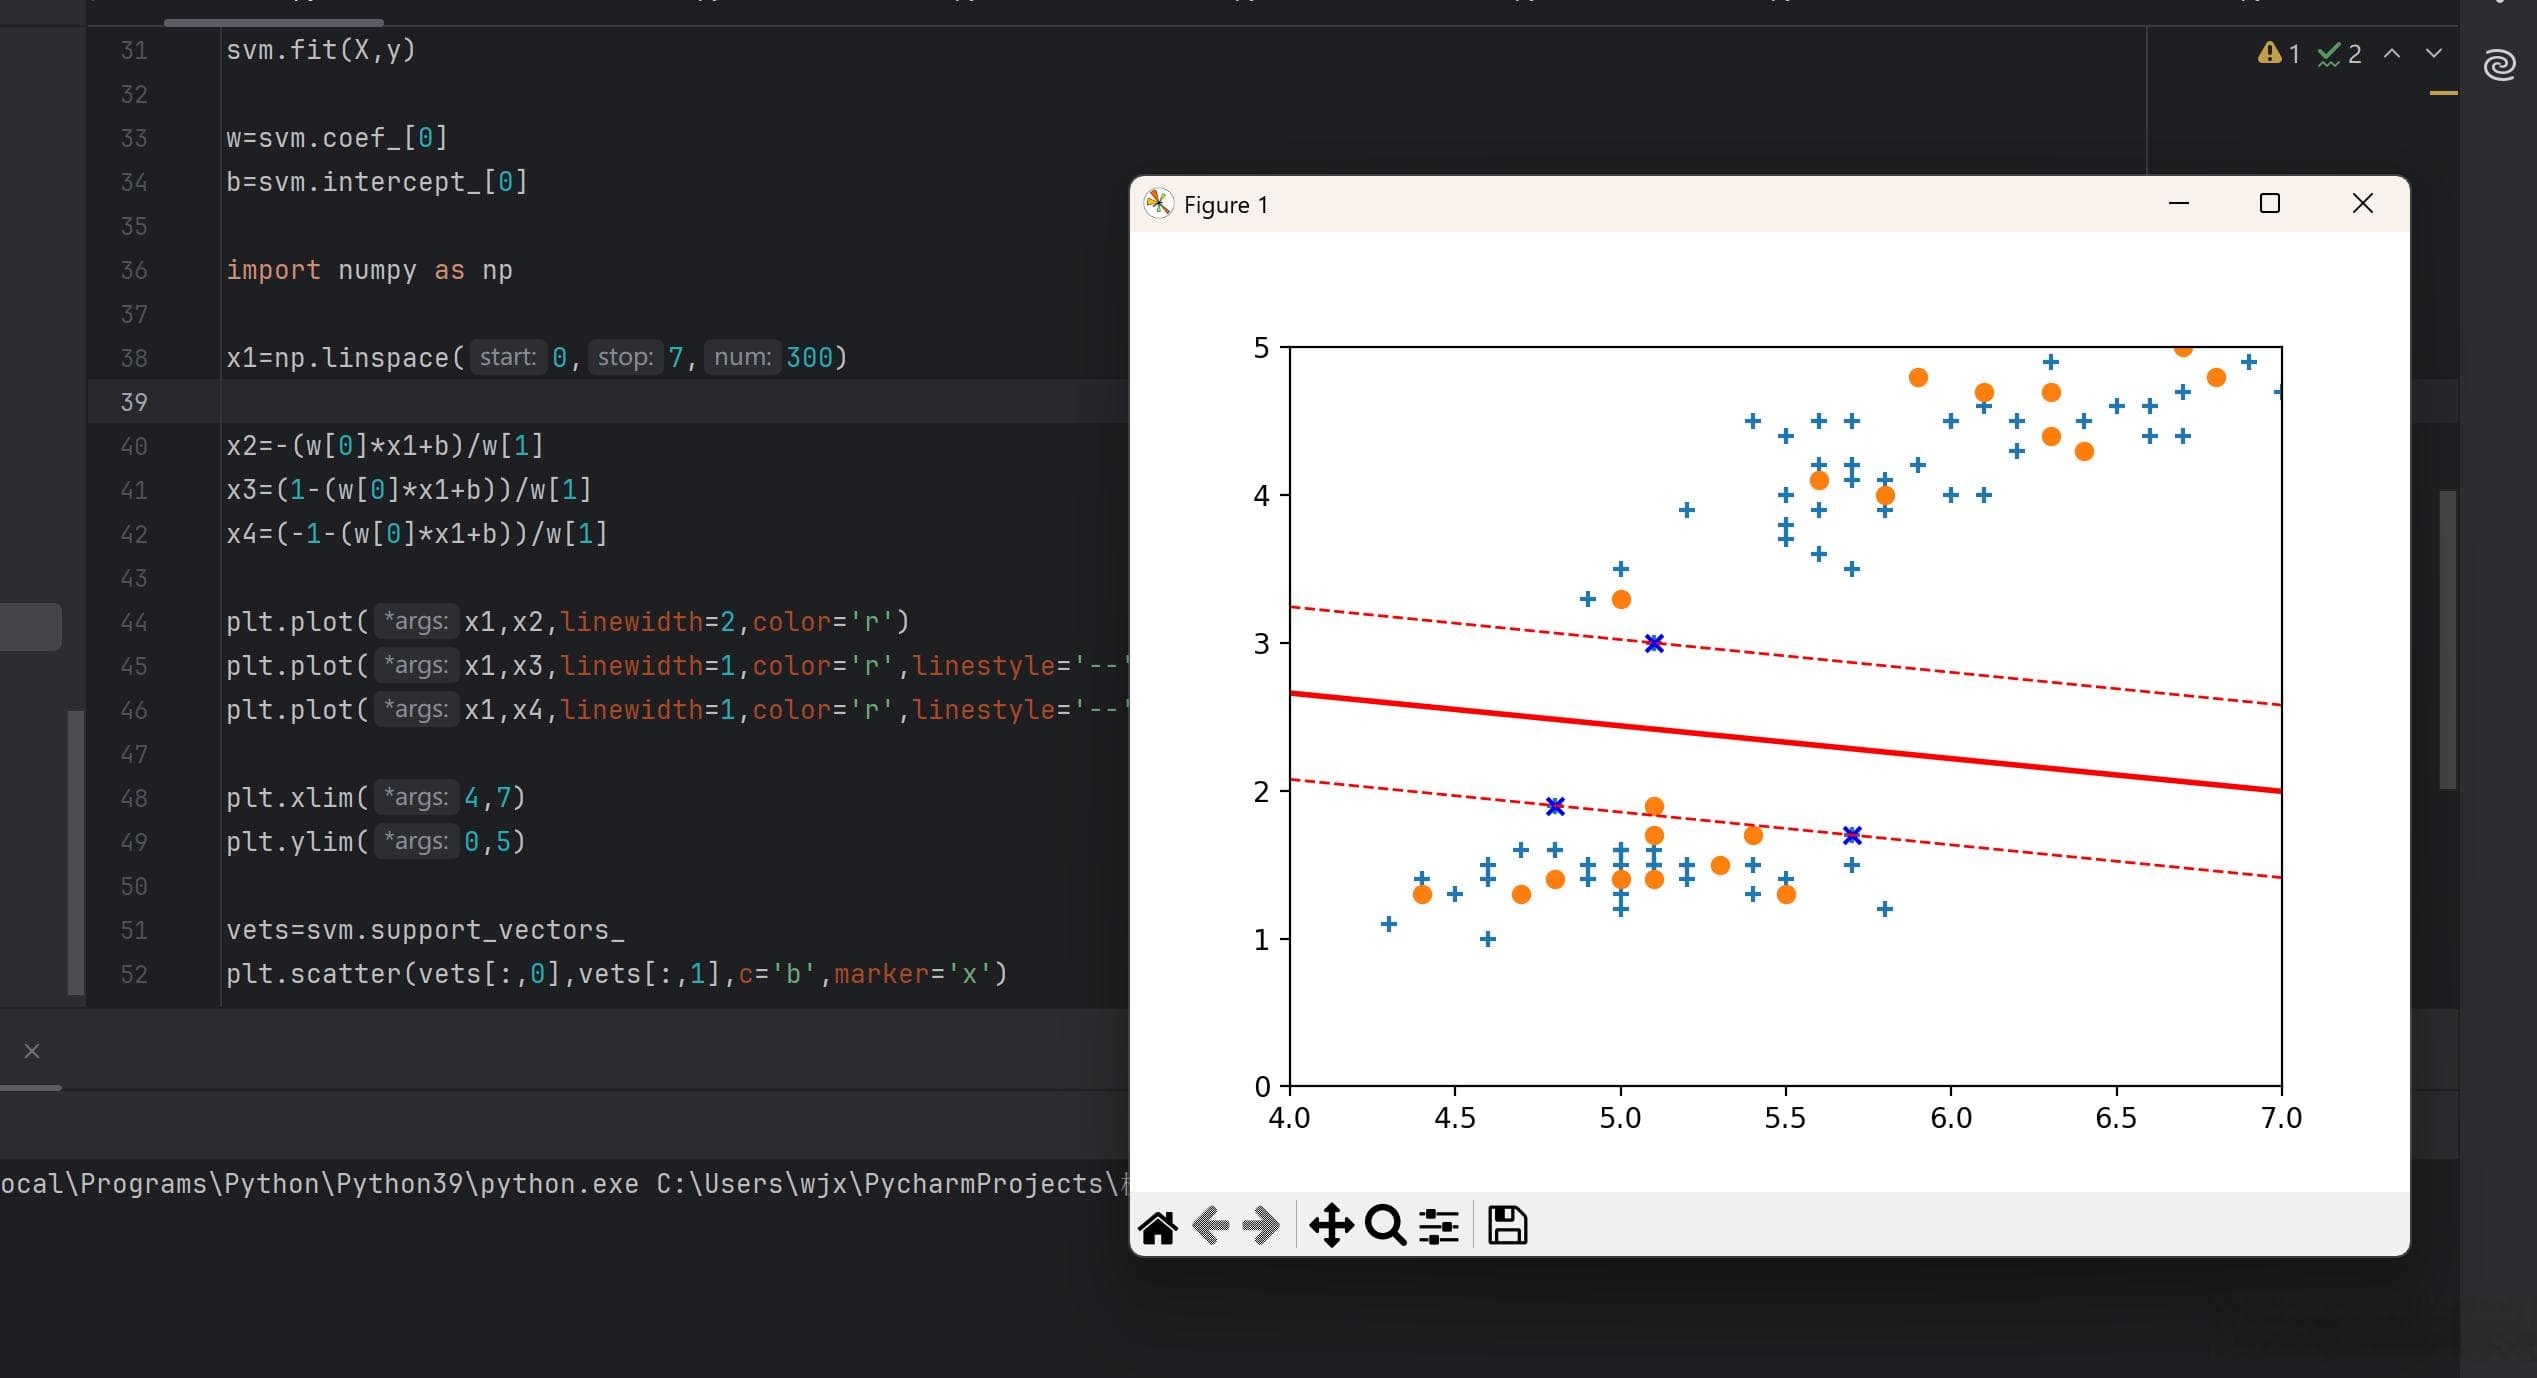Viewport: 2537px width, 1378px height.
Task: Click the 'x1=np.linspace' code line
Action: (536, 358)
